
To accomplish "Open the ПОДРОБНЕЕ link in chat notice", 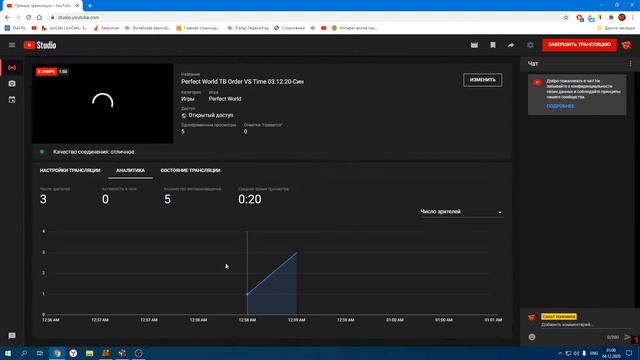I will (x=560, y=106).
